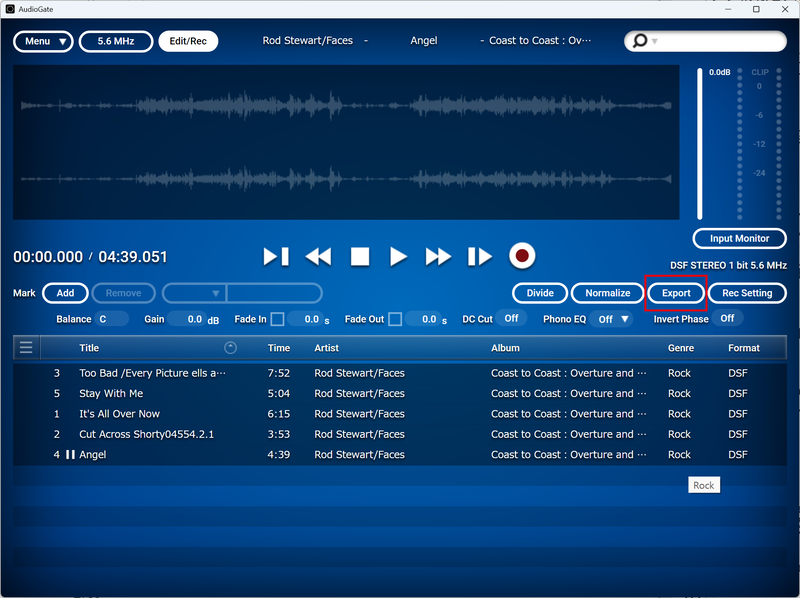This screenshot has width=800, height=598.
Task: Toggle DC Cut from Off to On
Action: coord(511,318)
